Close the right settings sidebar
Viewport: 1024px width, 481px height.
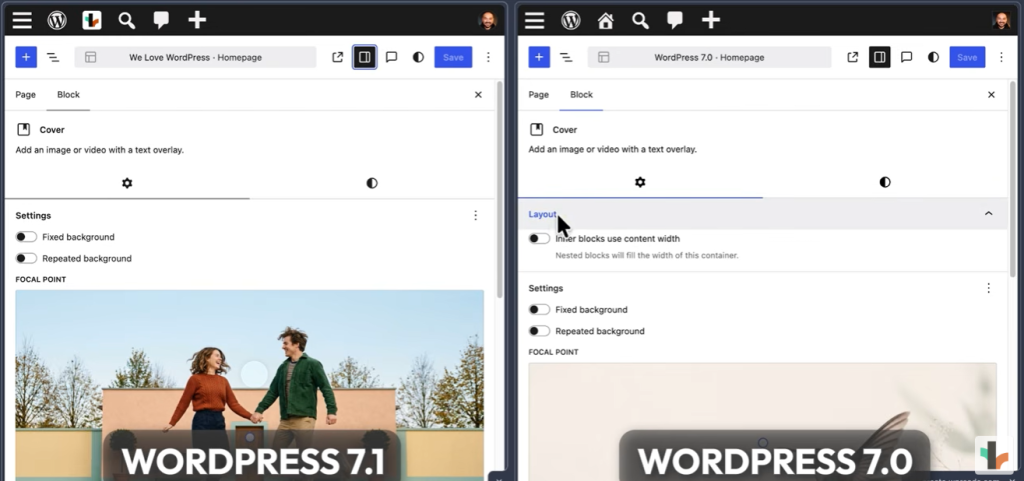(x=991, y=95)
